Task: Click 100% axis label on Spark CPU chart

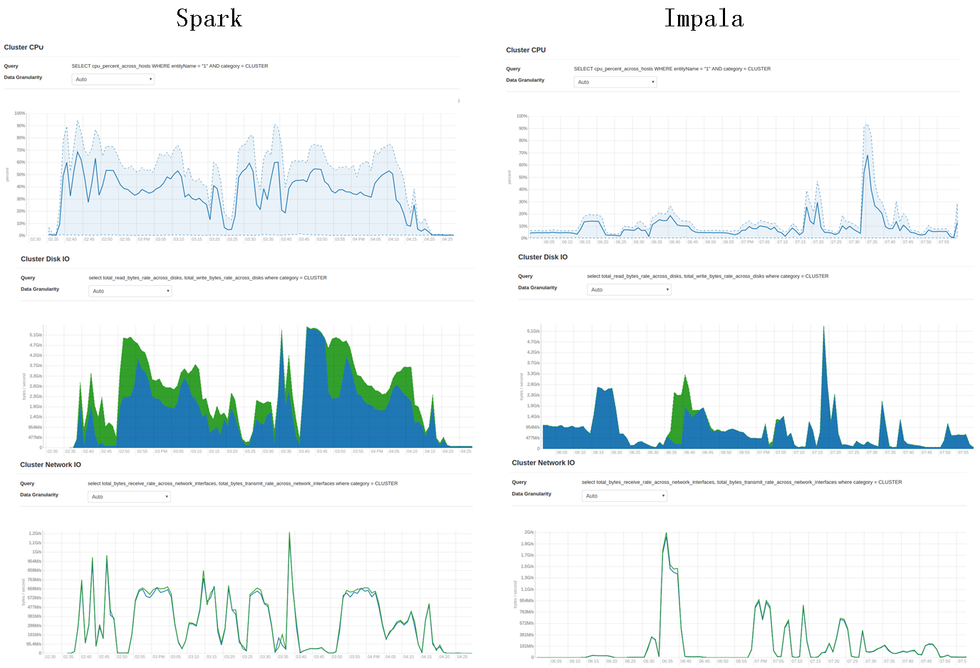Action: pos(20,114)
